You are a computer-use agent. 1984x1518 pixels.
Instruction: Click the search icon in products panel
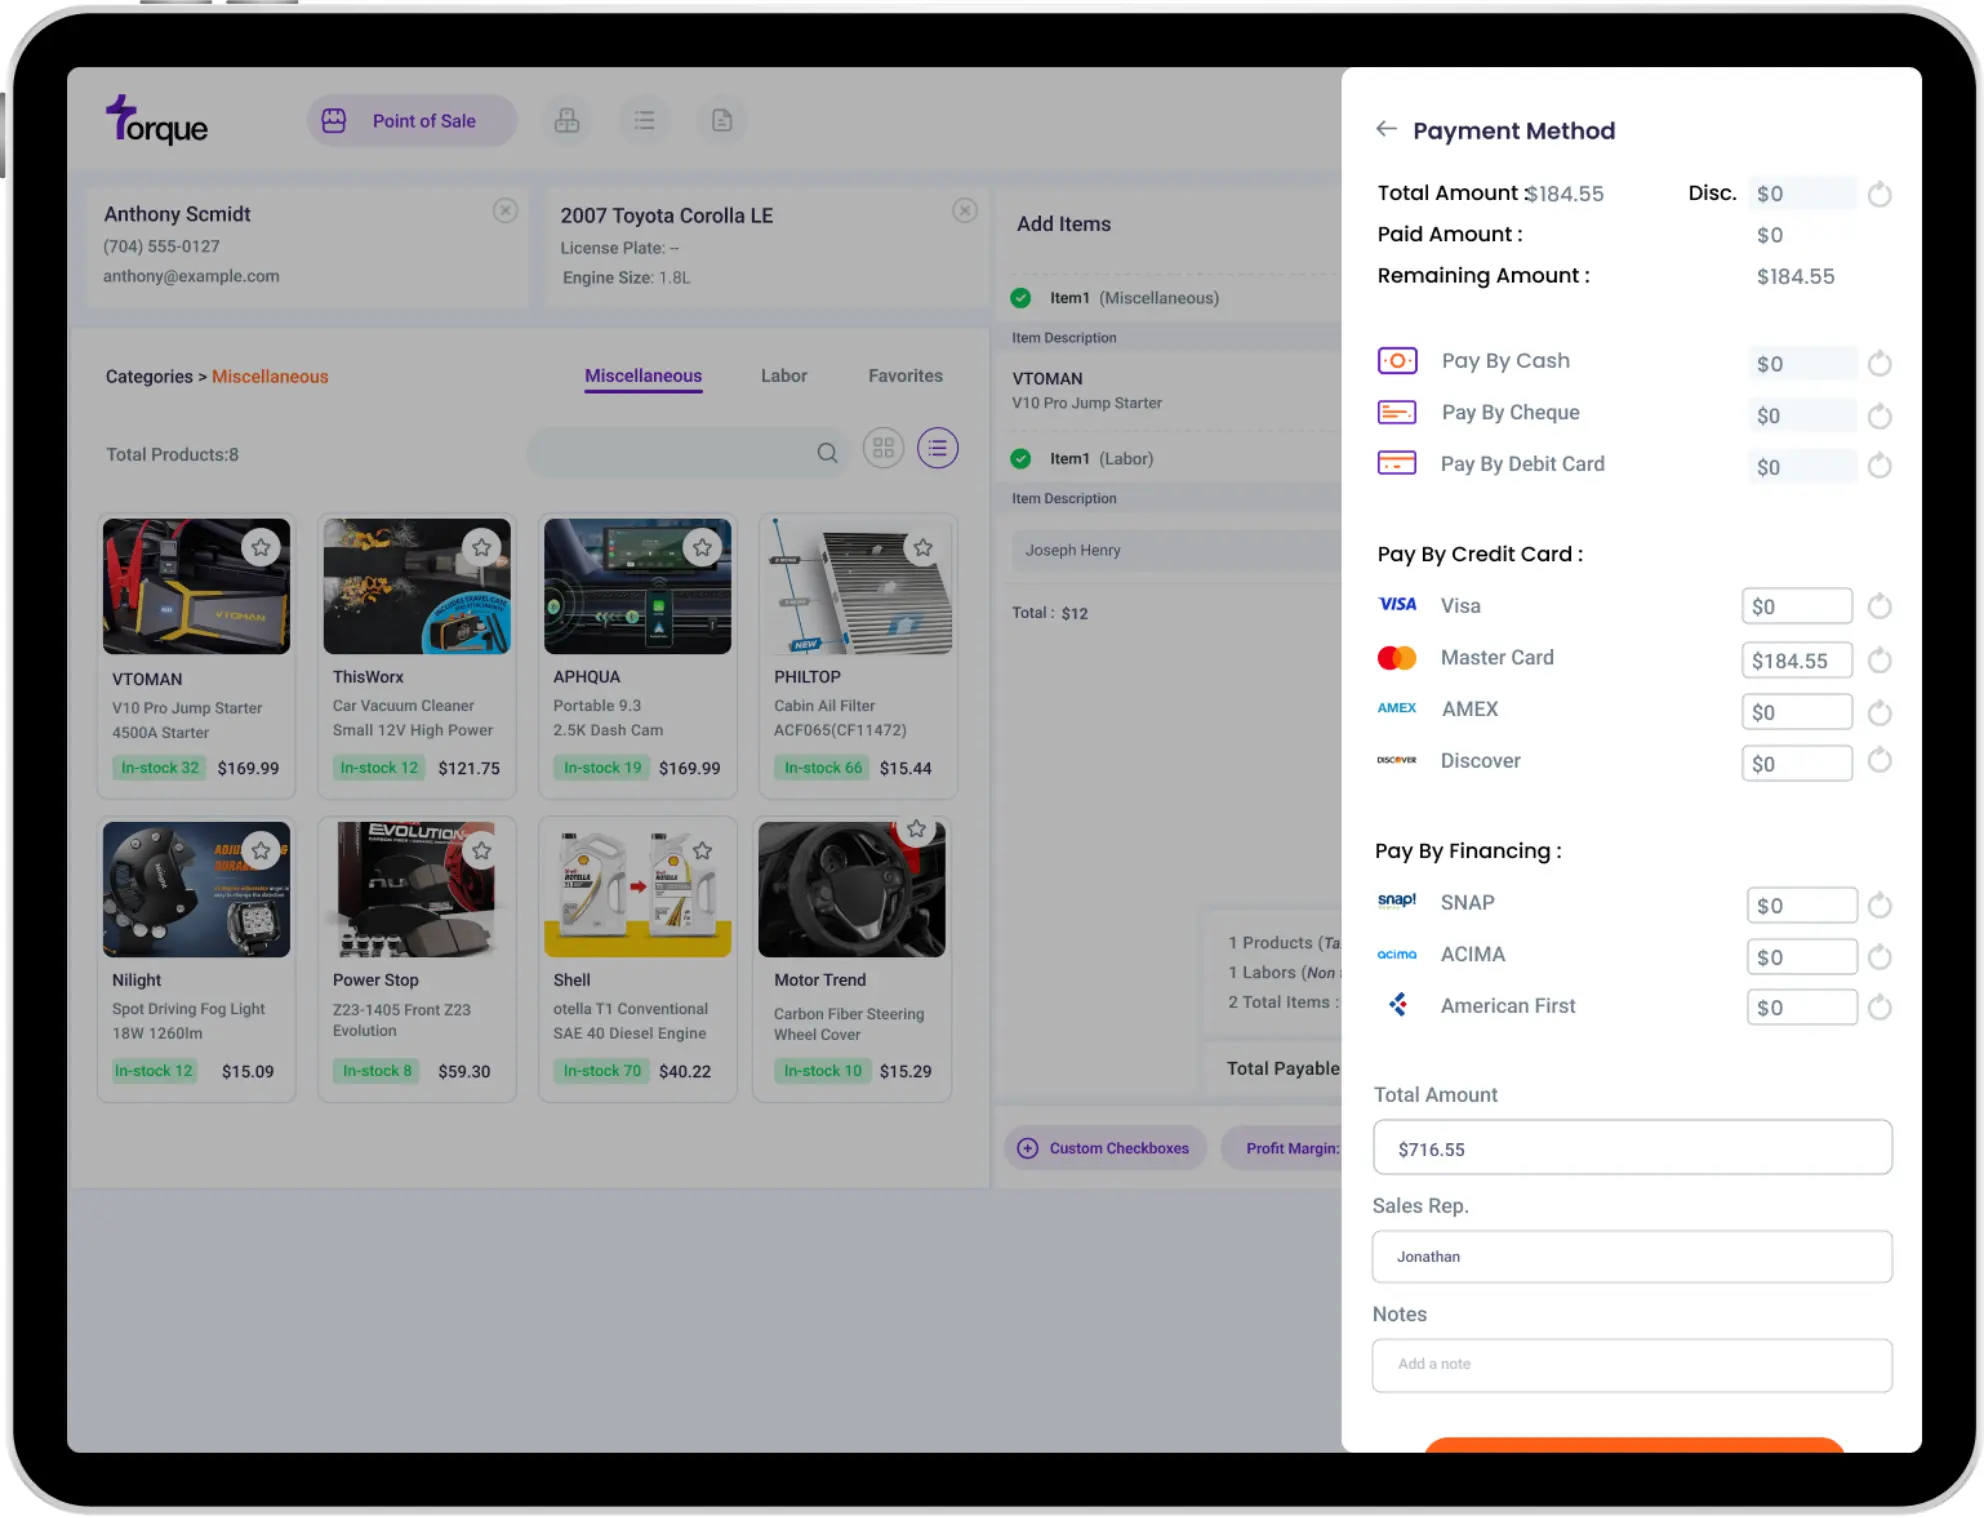[826, 451]
